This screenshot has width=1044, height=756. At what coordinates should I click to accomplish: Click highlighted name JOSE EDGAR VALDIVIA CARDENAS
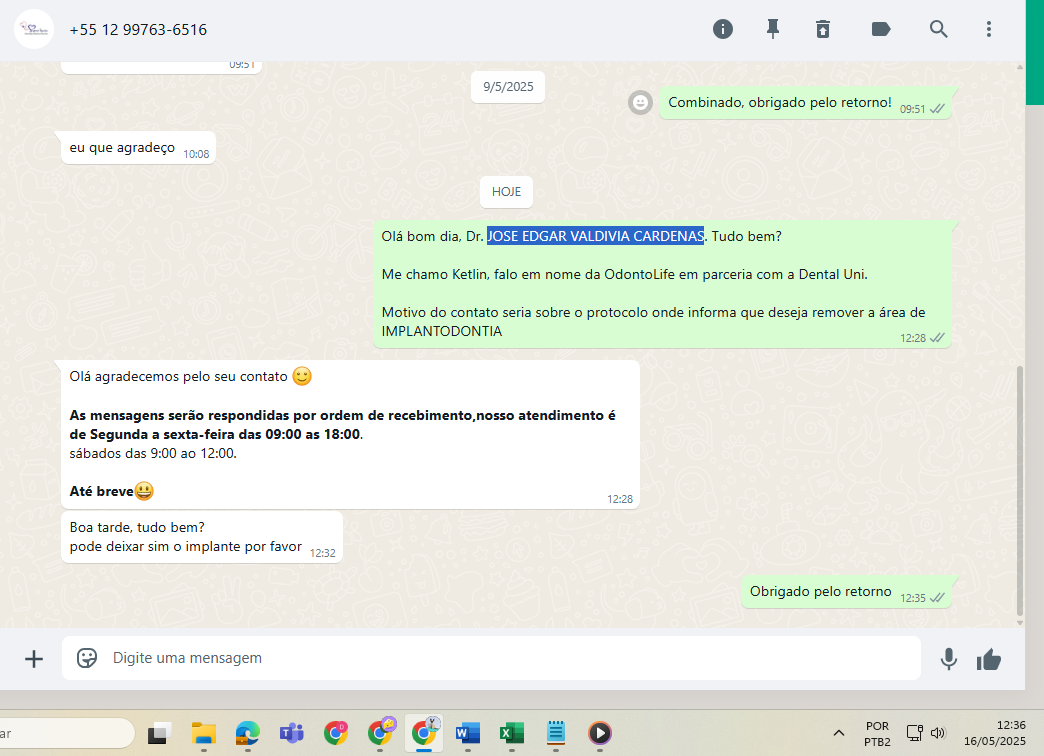[595, 236]
